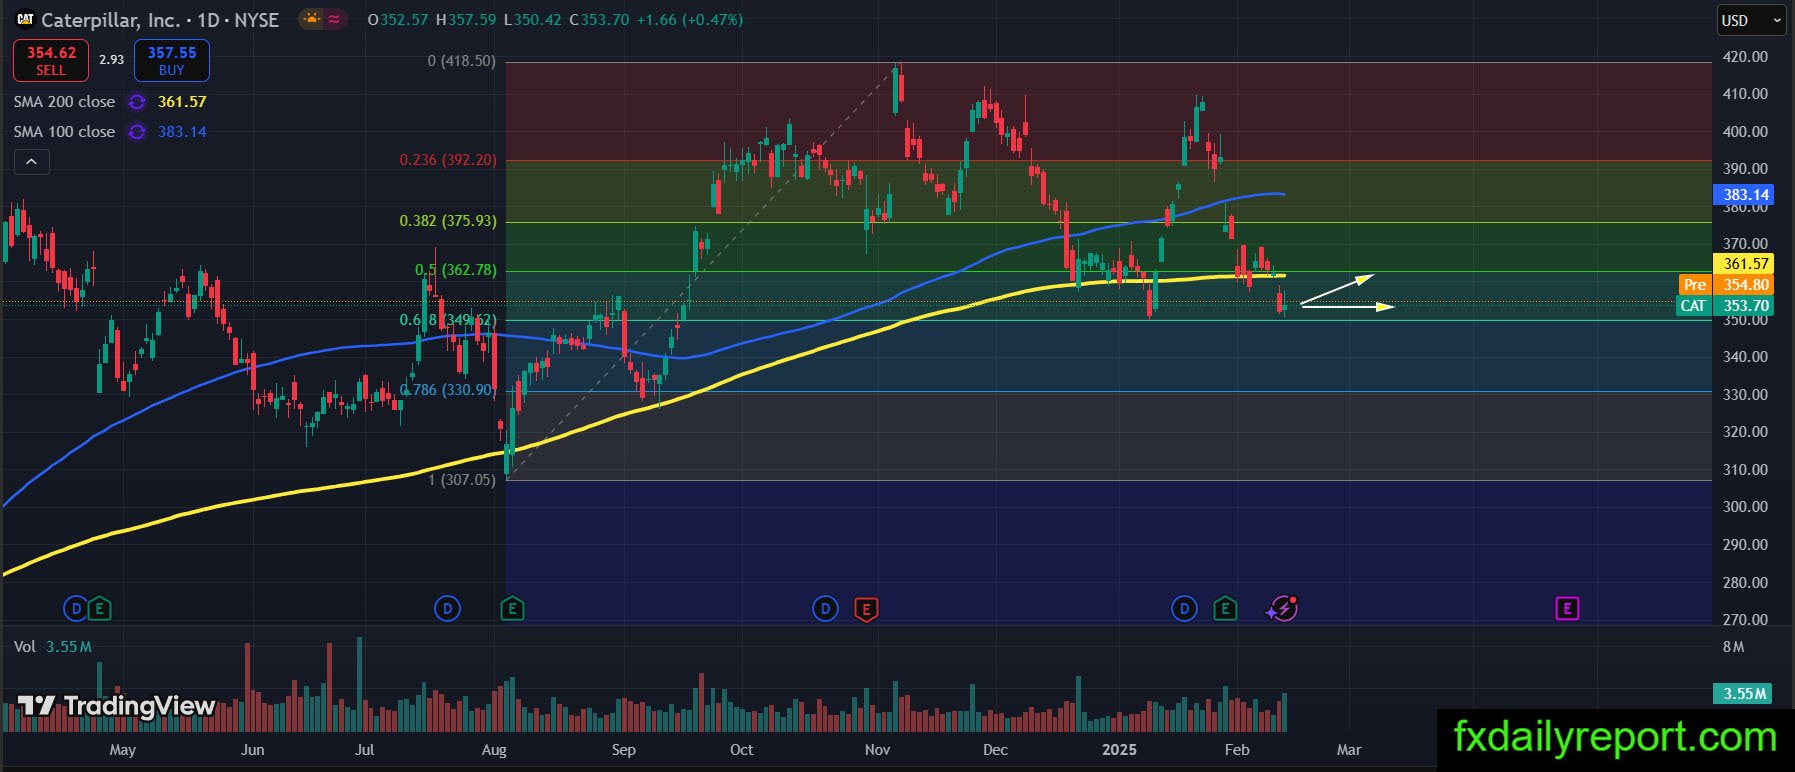Screen dimensions: 1795x772
Task: Click the pre-market session sun icon
Action: [313, 19]
